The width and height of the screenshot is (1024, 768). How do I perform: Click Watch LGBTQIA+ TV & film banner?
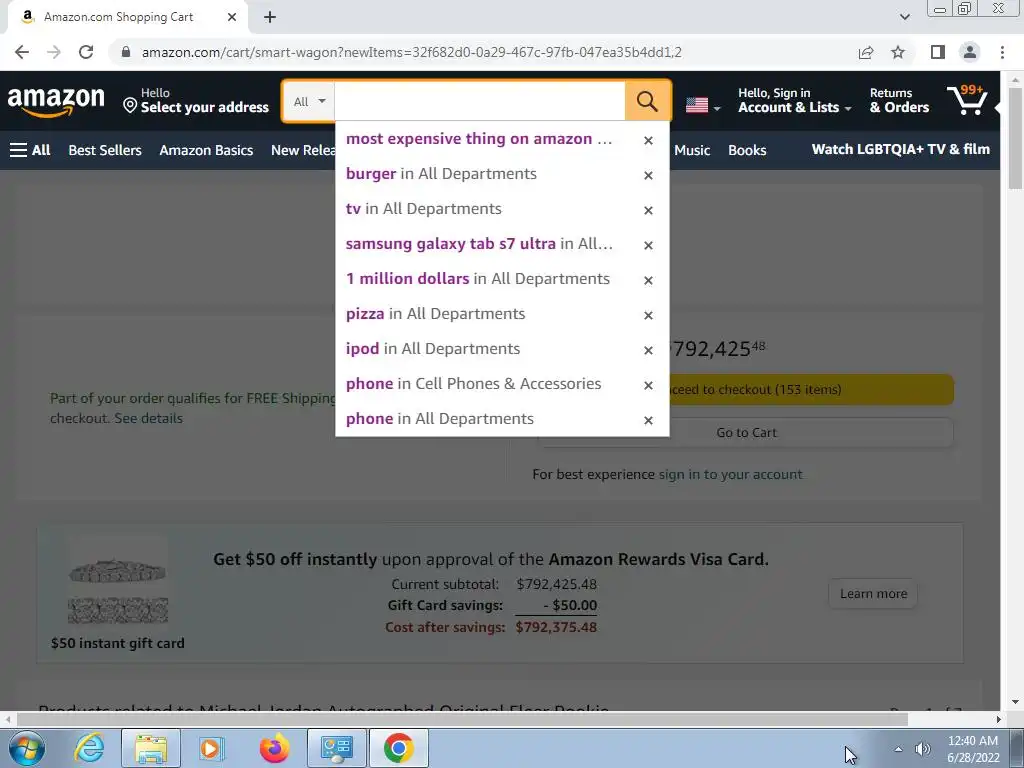coord(901,150)
